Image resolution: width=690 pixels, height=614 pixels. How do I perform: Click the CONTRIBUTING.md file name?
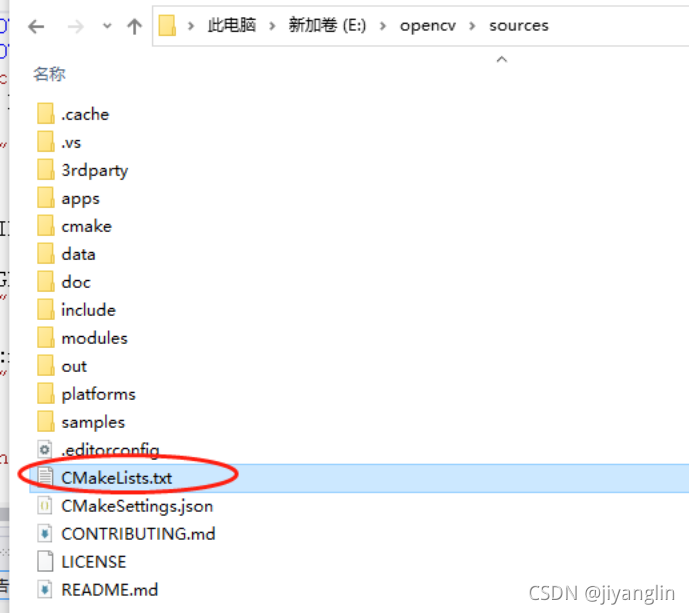point(139,534)
